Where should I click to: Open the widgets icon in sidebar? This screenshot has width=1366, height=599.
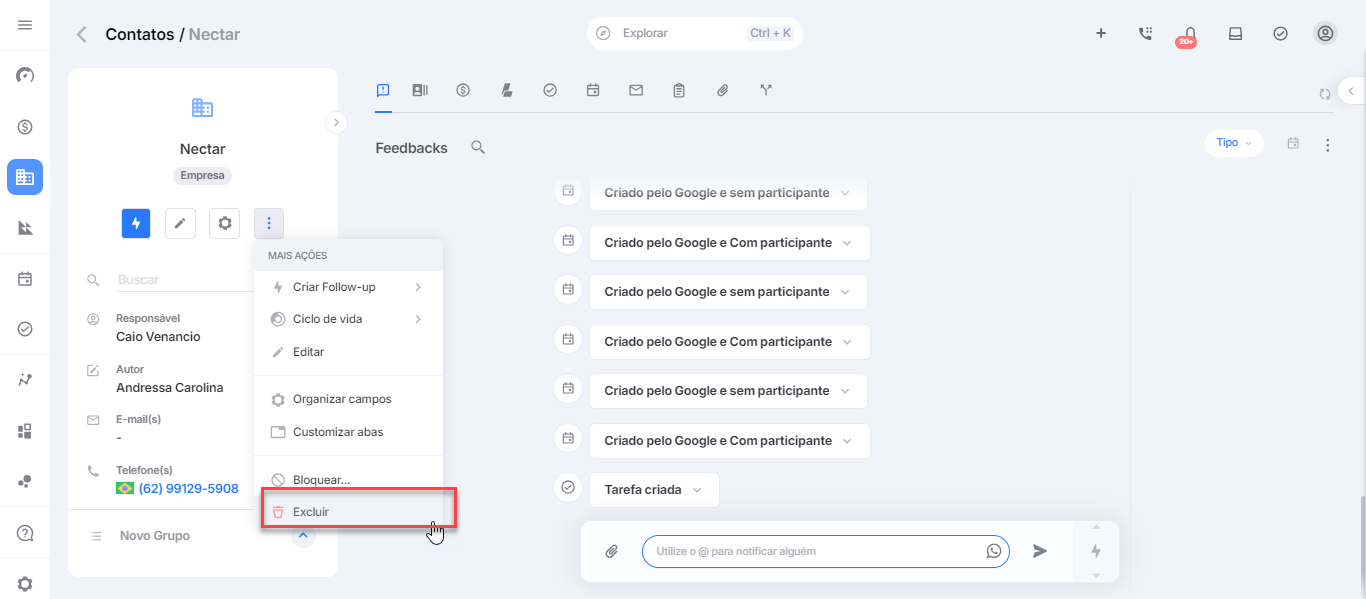click(25, 431)
